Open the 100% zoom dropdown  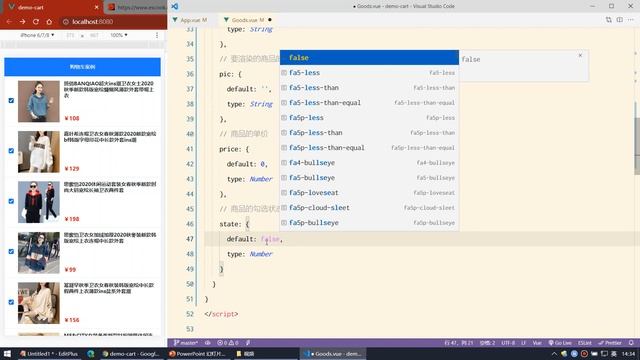point(118,36)
